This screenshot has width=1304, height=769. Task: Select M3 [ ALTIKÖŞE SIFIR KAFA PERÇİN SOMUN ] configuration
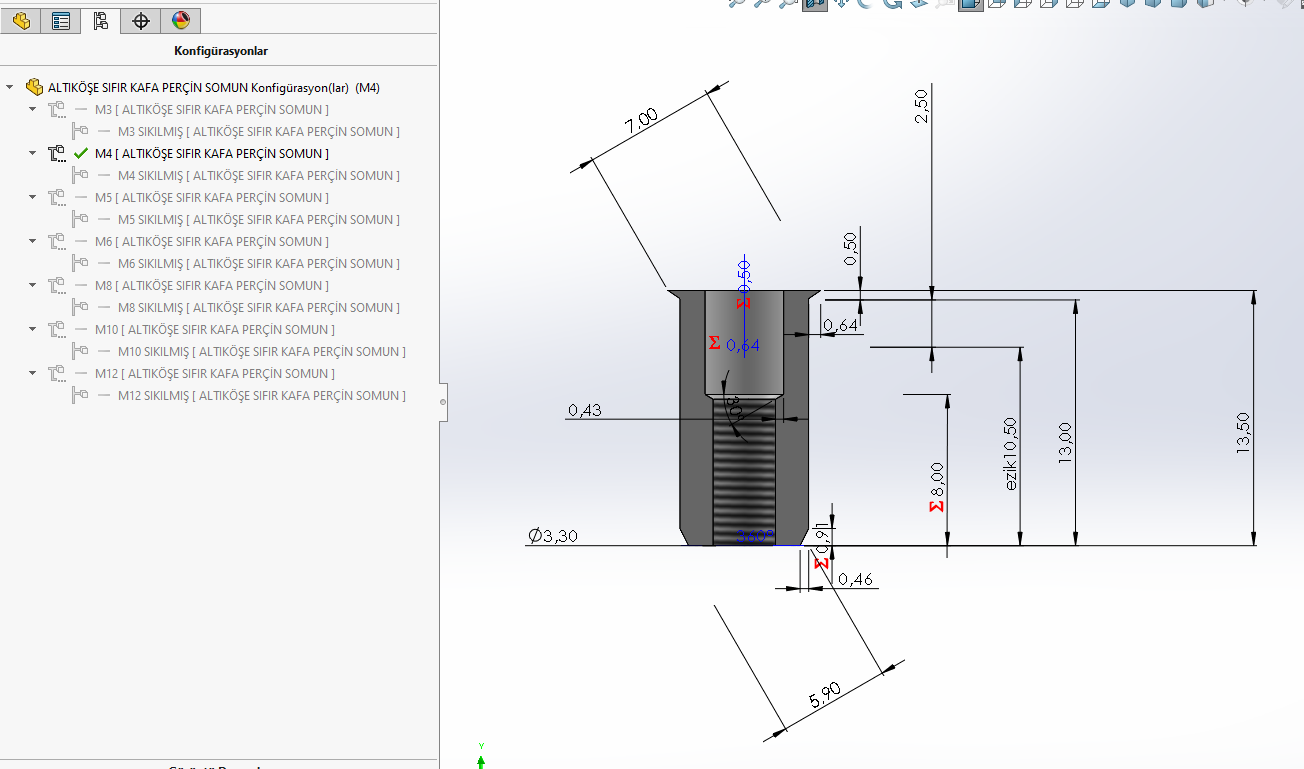[211, 109]
